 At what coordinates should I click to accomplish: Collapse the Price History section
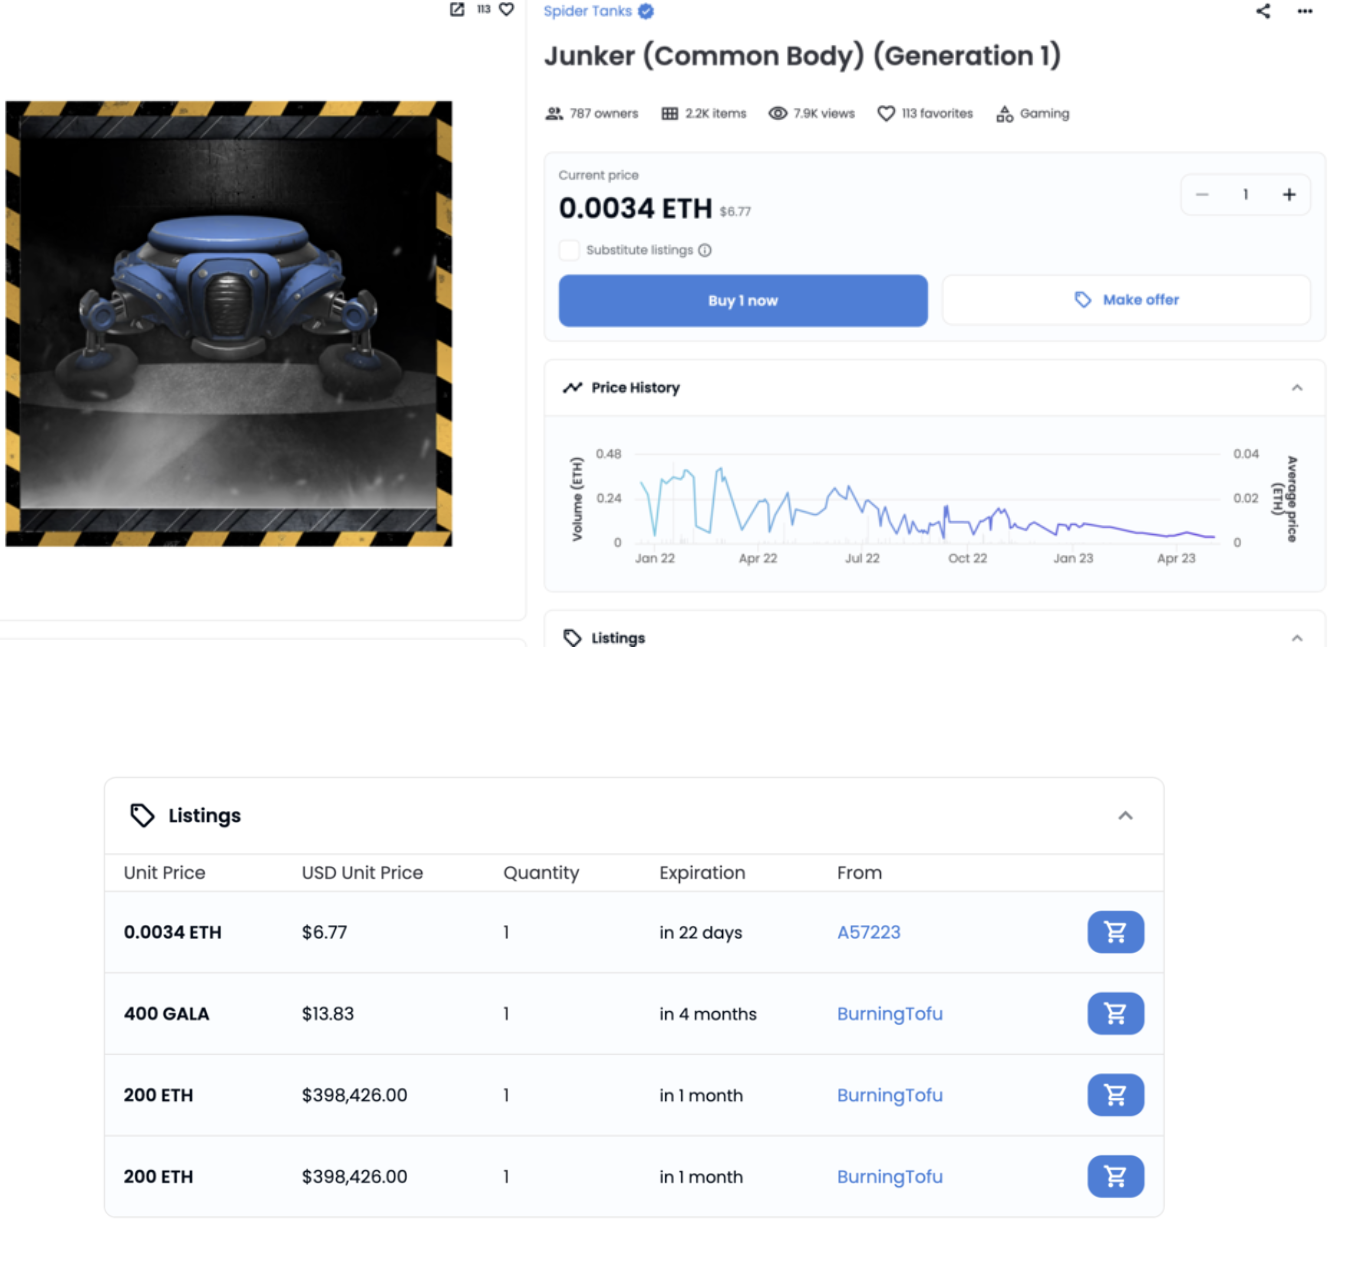(1297, 388)
